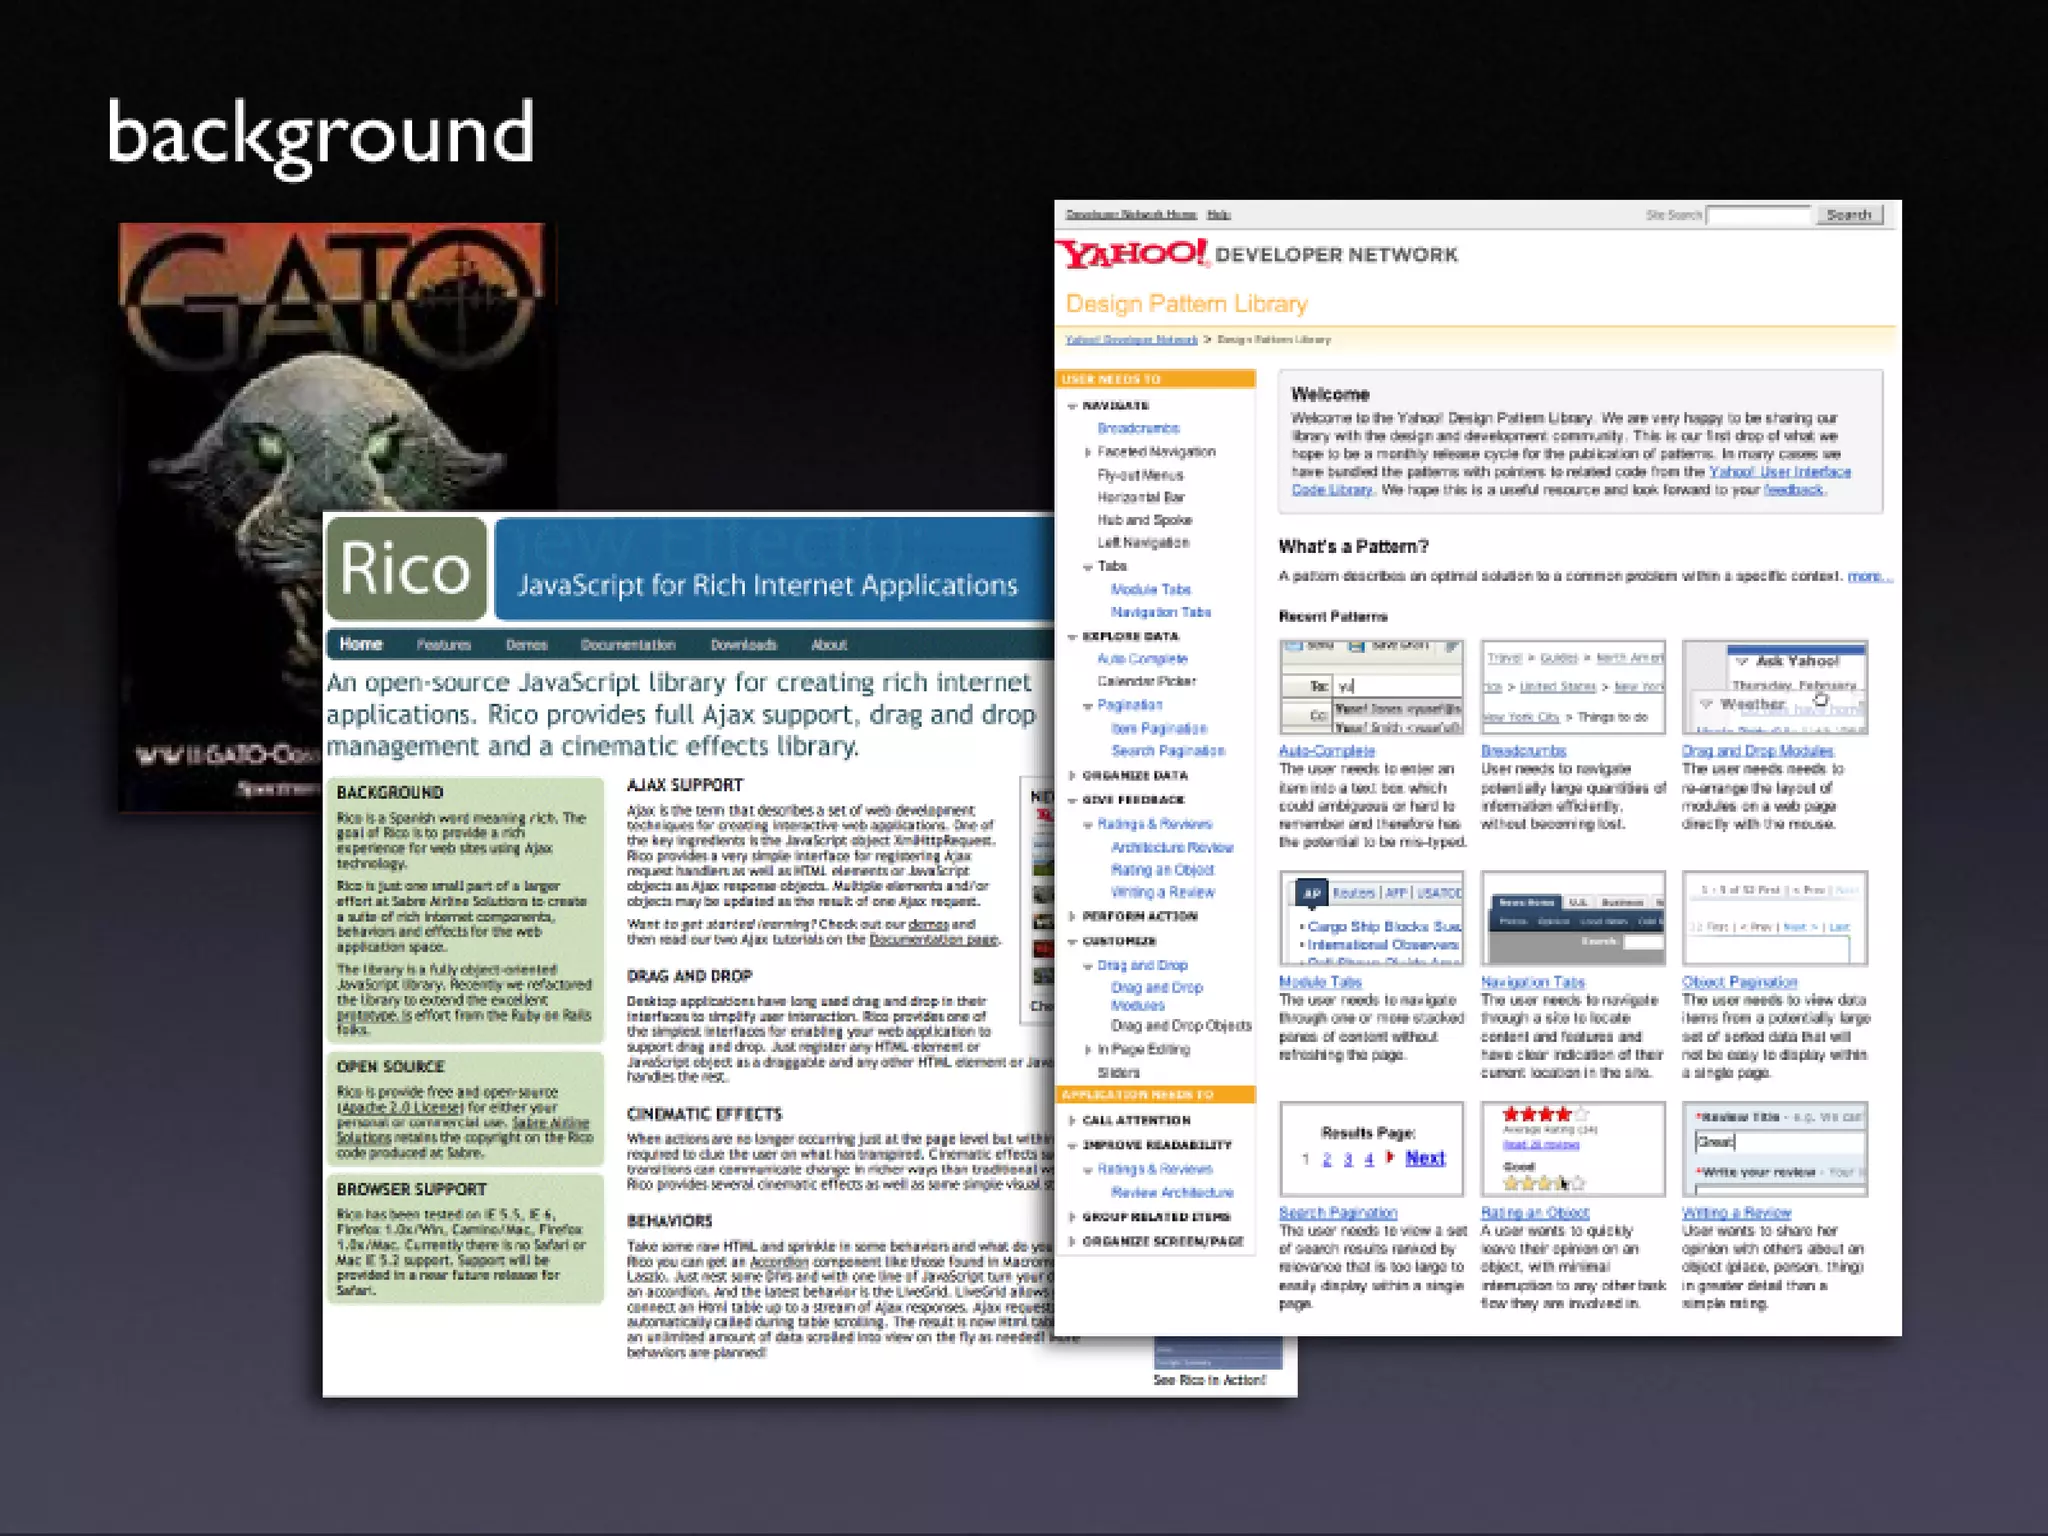
Task: Expand the PERFORM ACTION section
Action: (1072, 917)
